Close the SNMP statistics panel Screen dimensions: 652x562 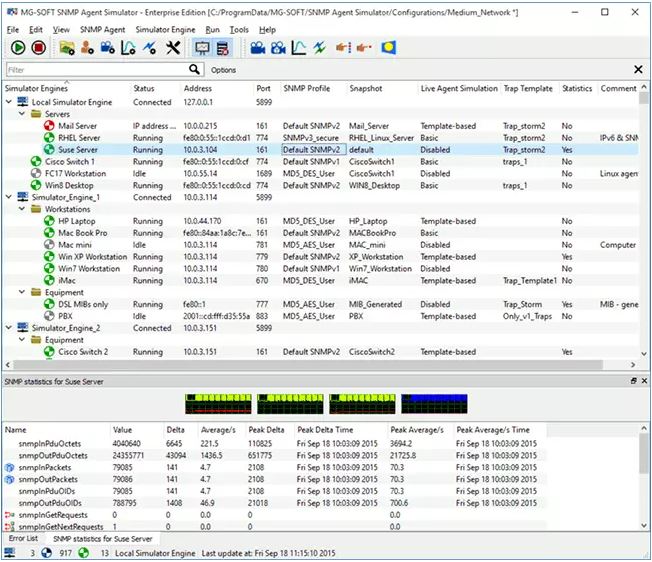[644, 381]
